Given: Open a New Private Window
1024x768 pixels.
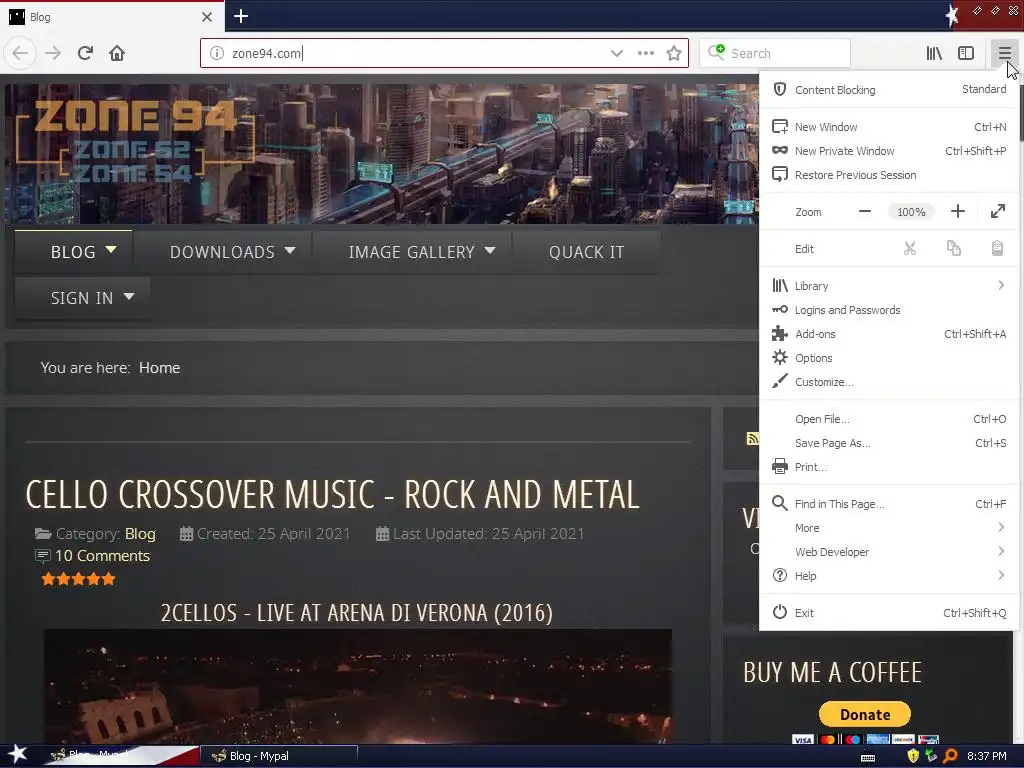Looking at the screenshot, I should point(889,151).
